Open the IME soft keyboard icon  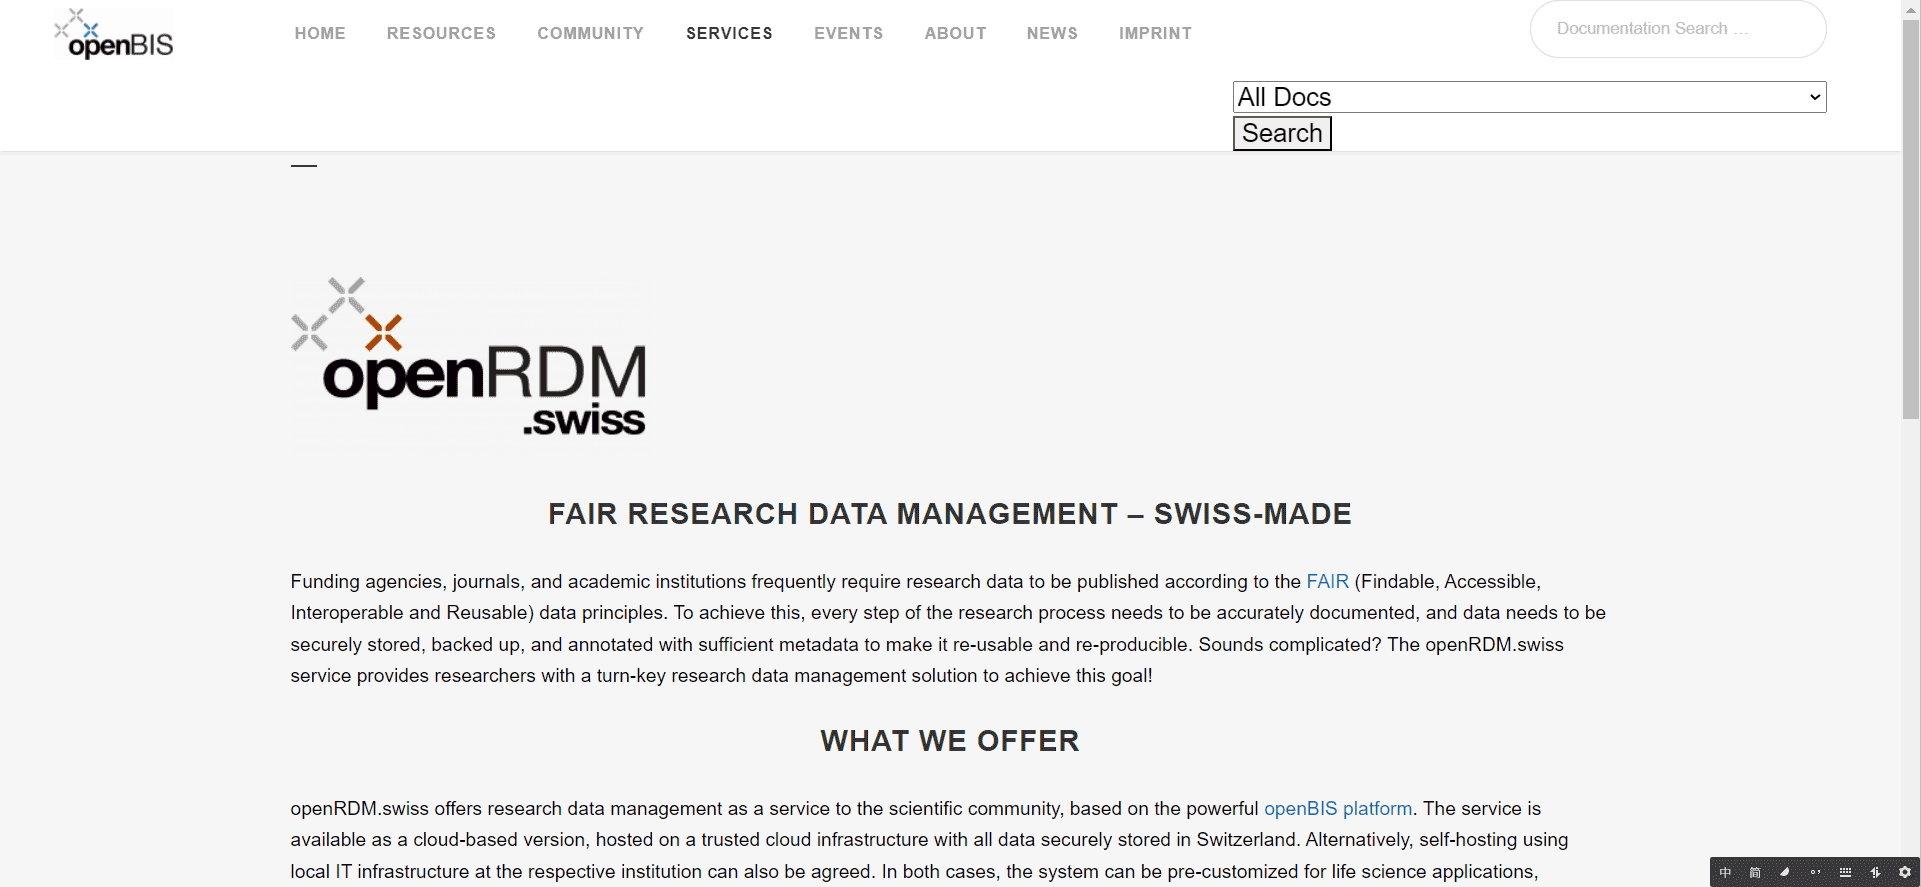tap(1845, 872)
